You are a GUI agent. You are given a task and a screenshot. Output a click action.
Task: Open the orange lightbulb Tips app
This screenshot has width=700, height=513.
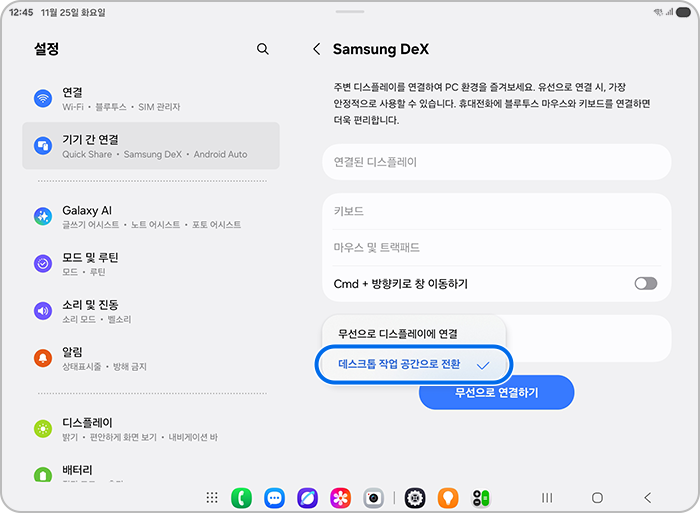[448, 498]
